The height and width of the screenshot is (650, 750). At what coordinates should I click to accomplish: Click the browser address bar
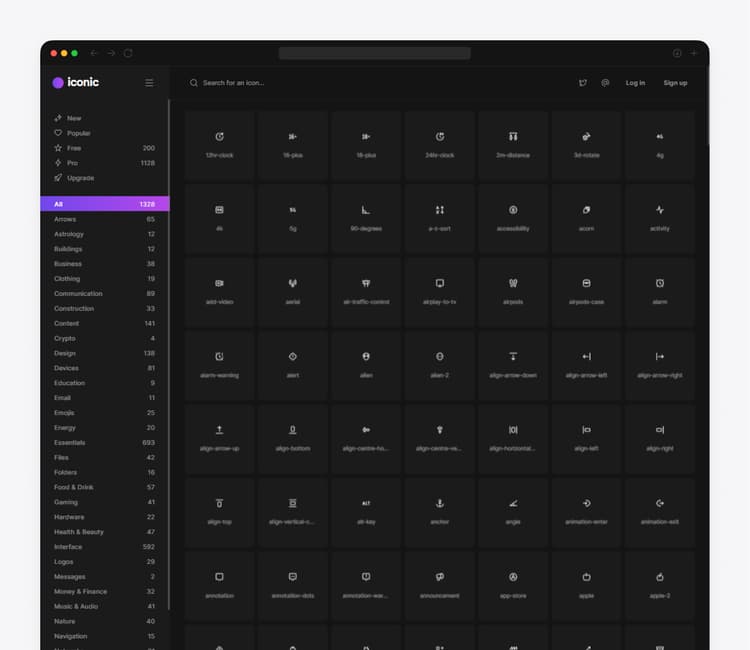point(375,53)
